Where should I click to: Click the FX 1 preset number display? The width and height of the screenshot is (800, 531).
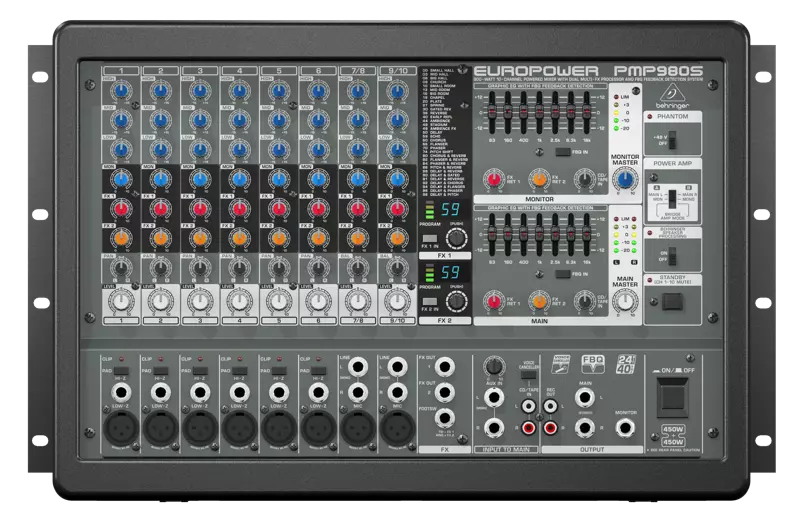coord(450,210)
